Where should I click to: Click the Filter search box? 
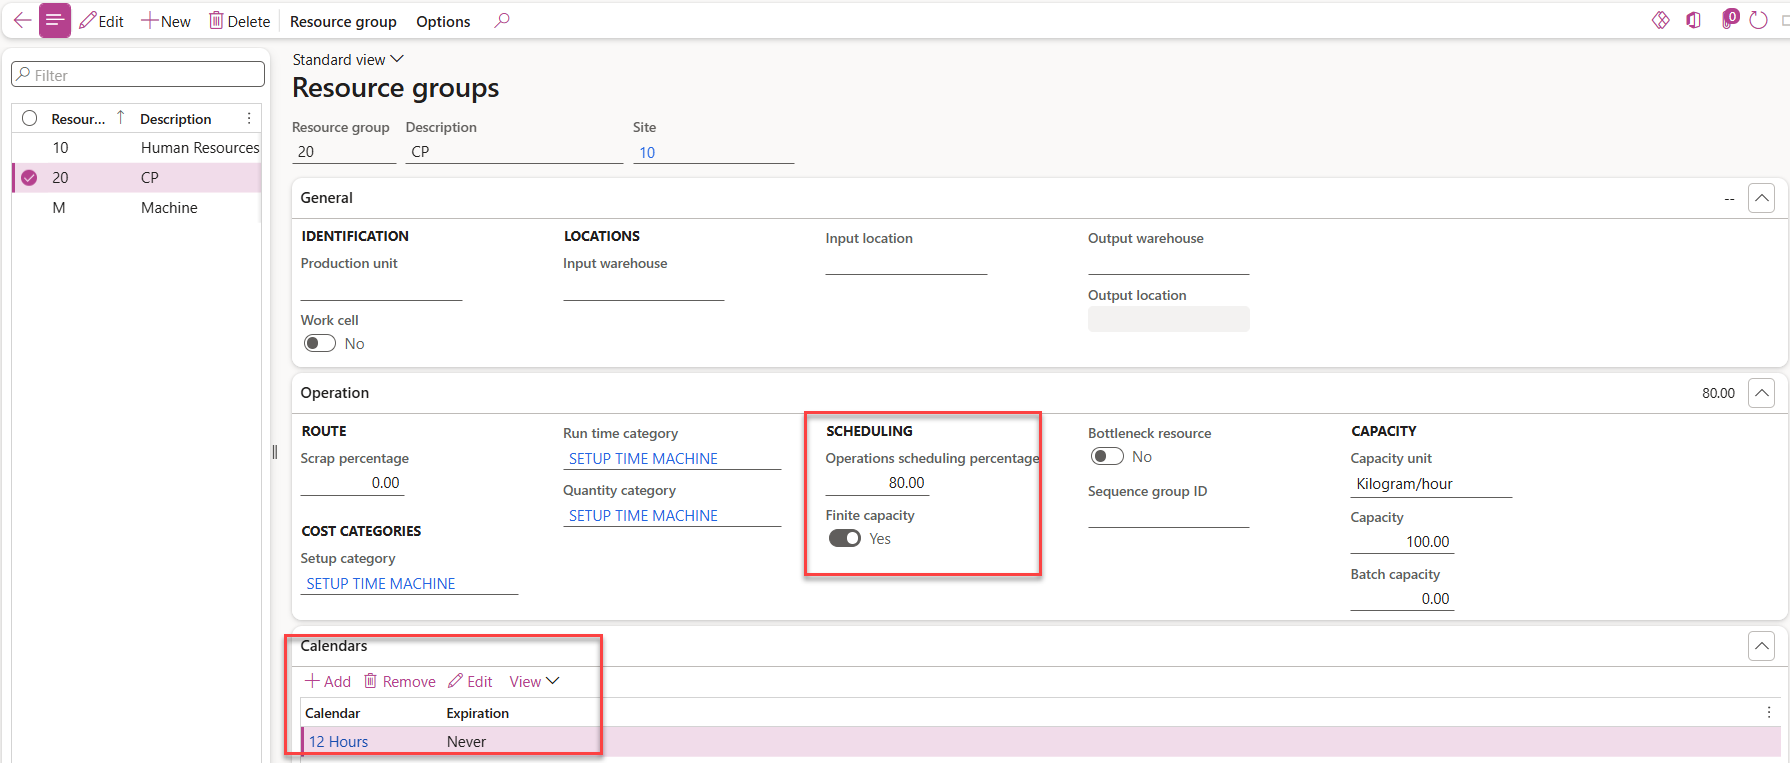coord(138,74)
